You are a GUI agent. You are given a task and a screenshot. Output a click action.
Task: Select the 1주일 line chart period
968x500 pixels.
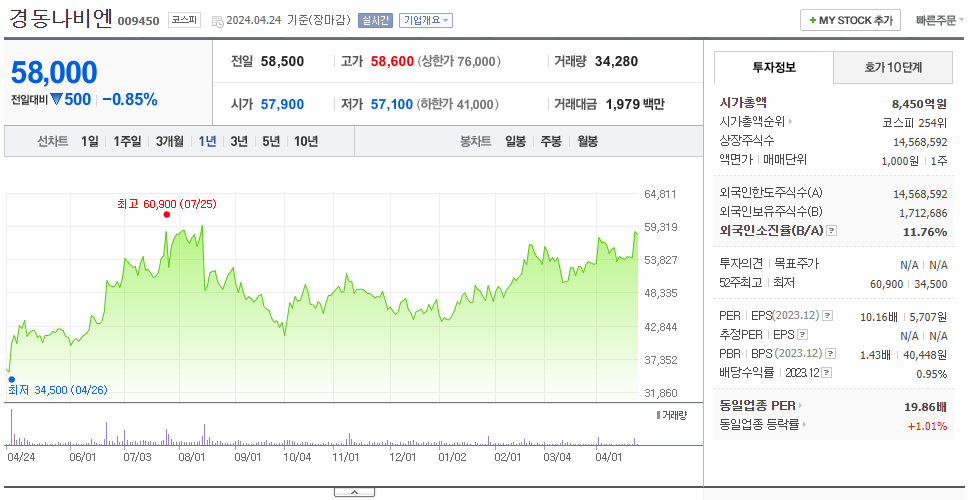[127, 141]
